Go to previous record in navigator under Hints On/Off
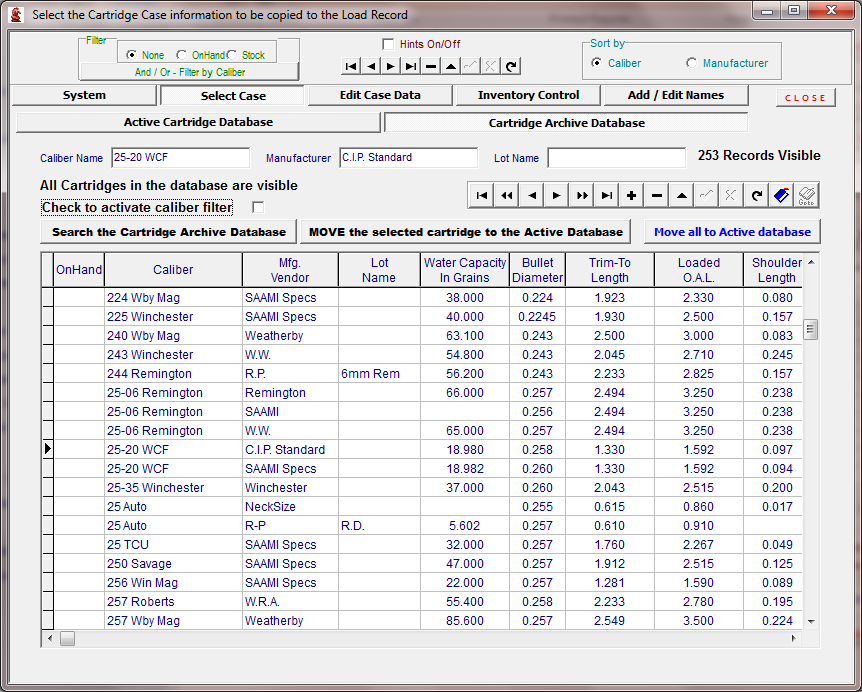 click(371, 67)
